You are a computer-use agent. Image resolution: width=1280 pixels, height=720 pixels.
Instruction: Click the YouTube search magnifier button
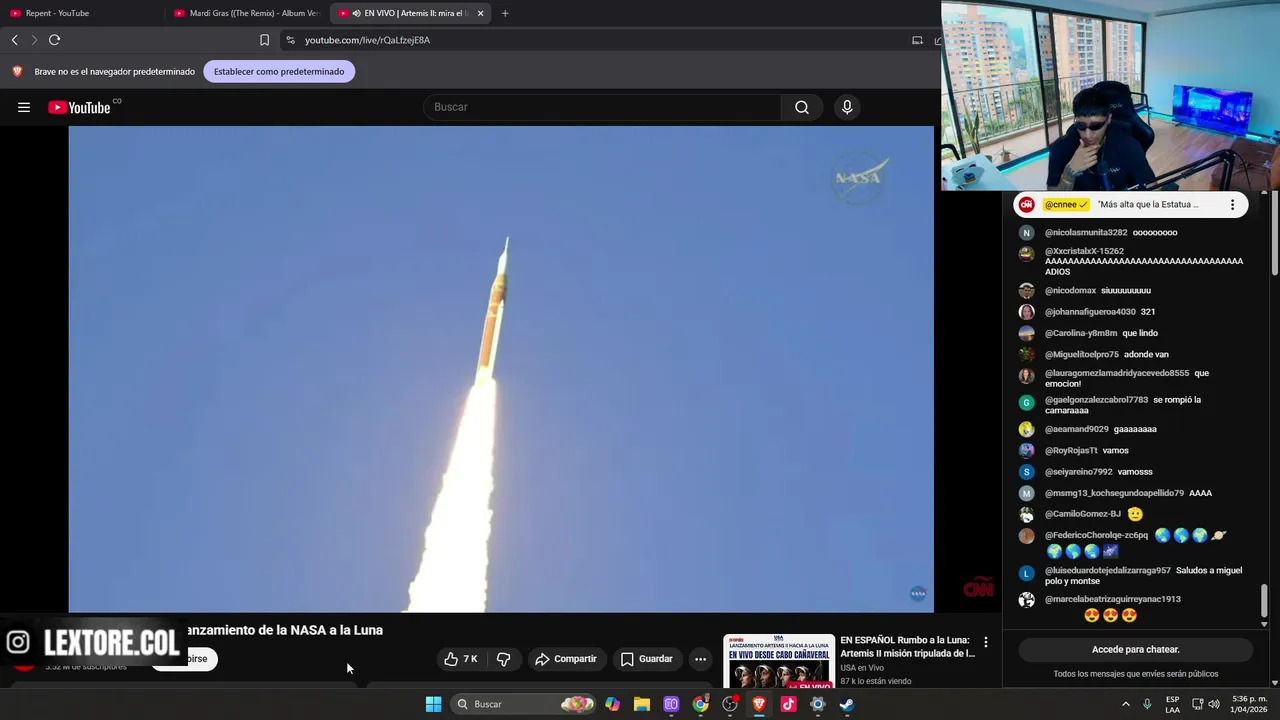point(802,107)
